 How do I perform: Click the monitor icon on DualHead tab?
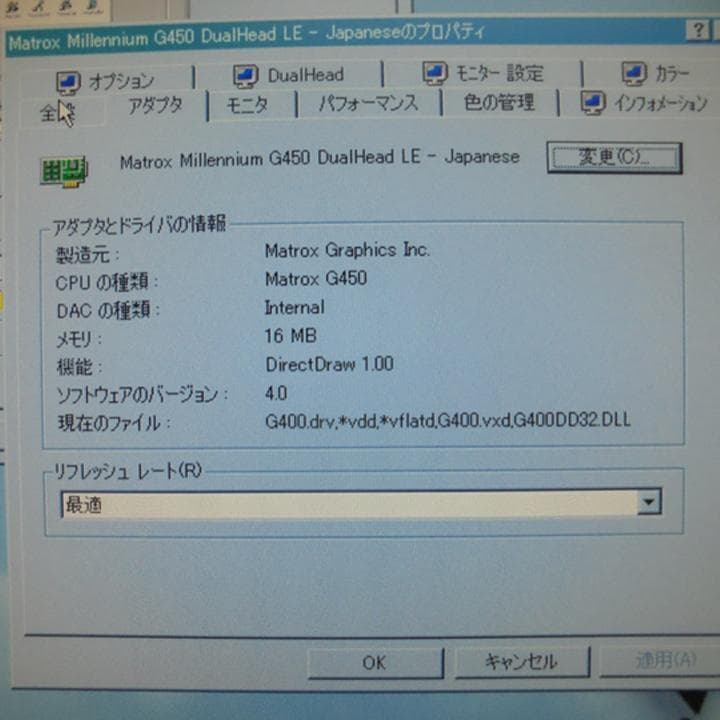(x=245, y=76)
